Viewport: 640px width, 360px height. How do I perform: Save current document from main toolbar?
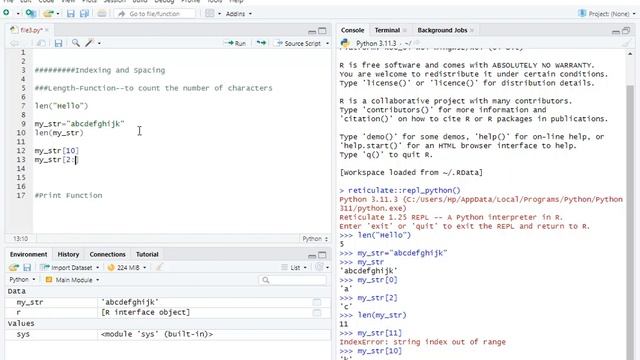(71, 13)
